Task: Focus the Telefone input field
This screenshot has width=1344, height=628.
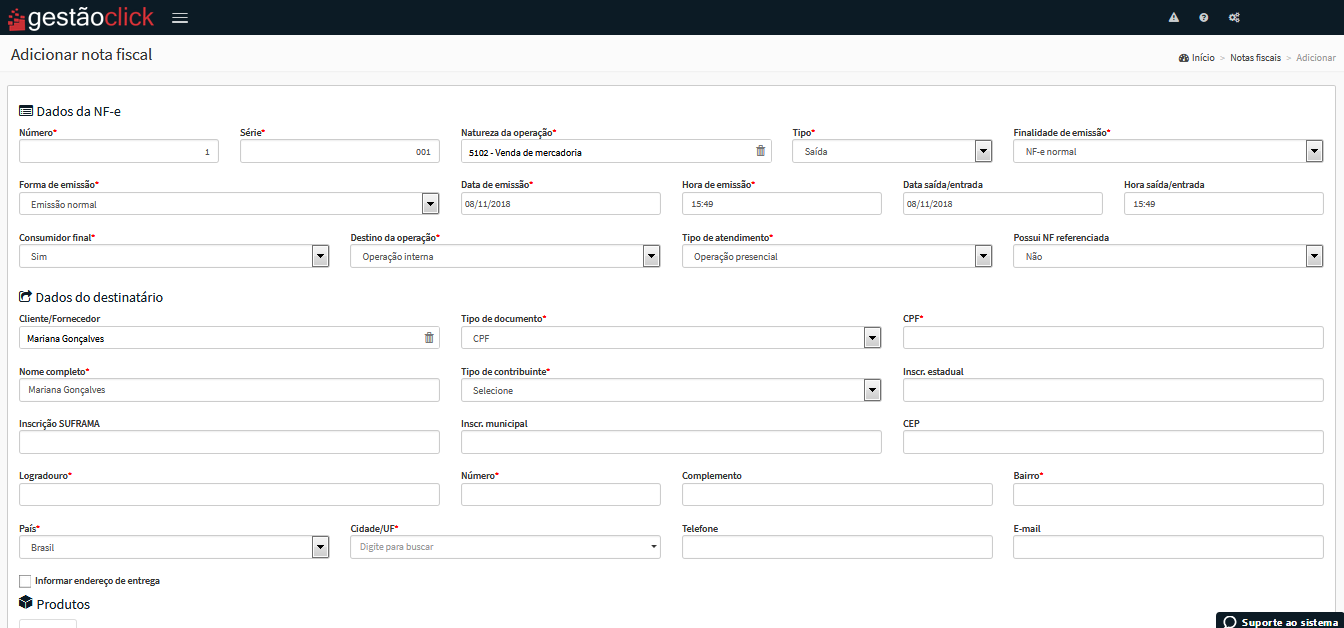Action: tap(837, 547)
